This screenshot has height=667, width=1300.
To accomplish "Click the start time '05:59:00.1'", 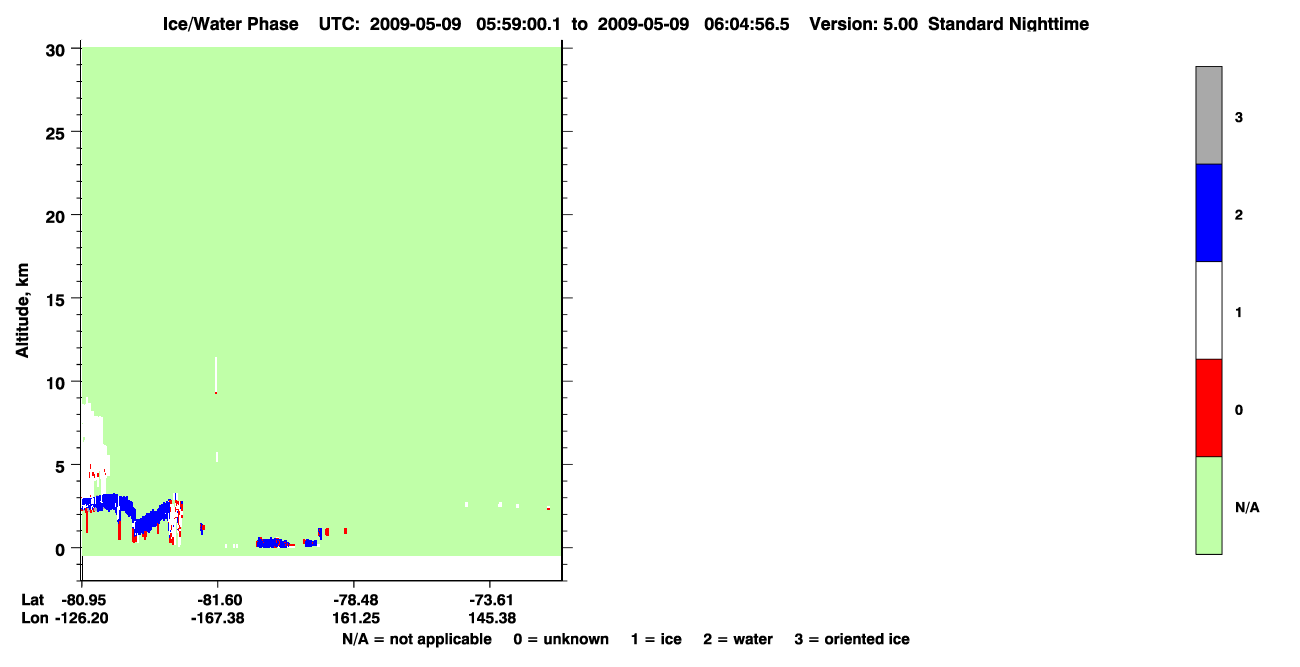I will coord(516,24).
